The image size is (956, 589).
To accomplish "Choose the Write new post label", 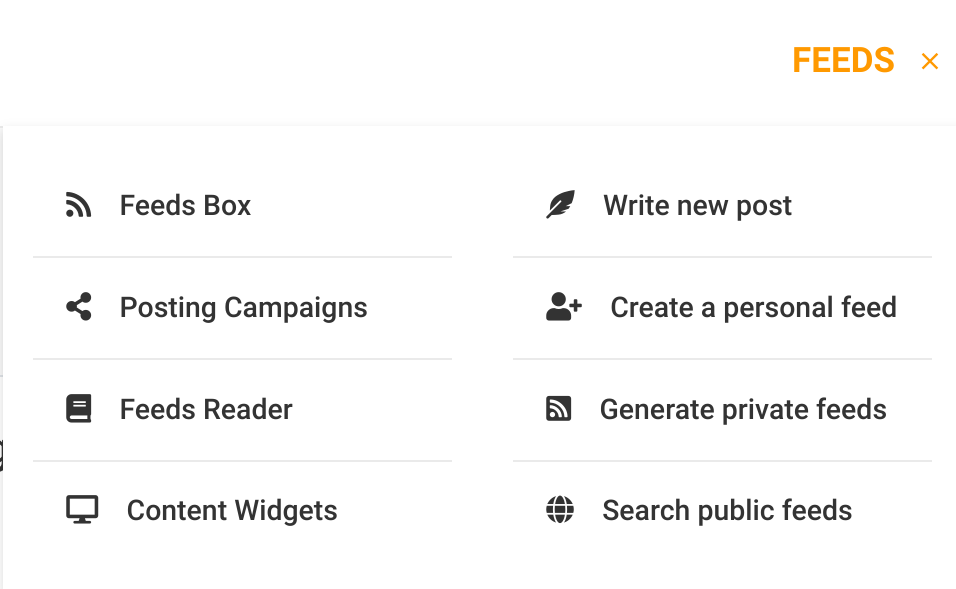I will tap(697, 206).
